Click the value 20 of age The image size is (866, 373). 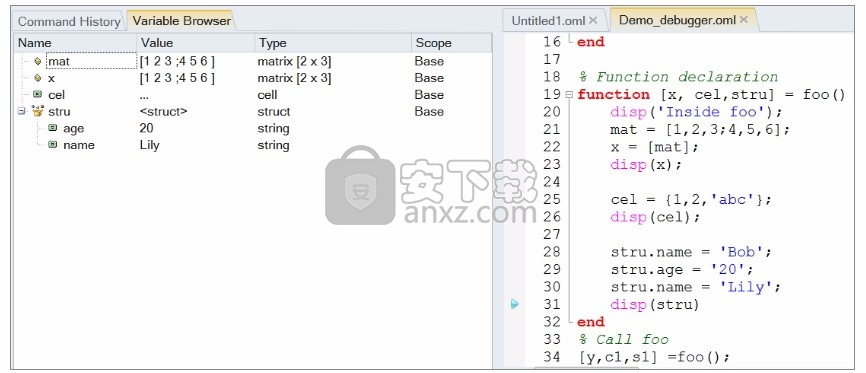tap(147, 128)
